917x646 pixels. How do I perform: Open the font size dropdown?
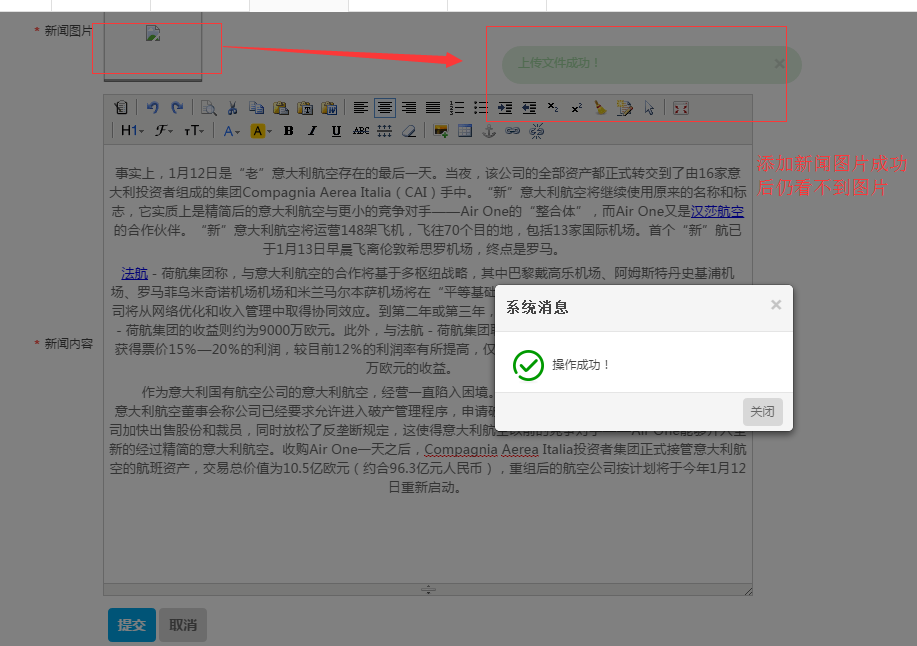pyautogui.click(x=196, y=131)
